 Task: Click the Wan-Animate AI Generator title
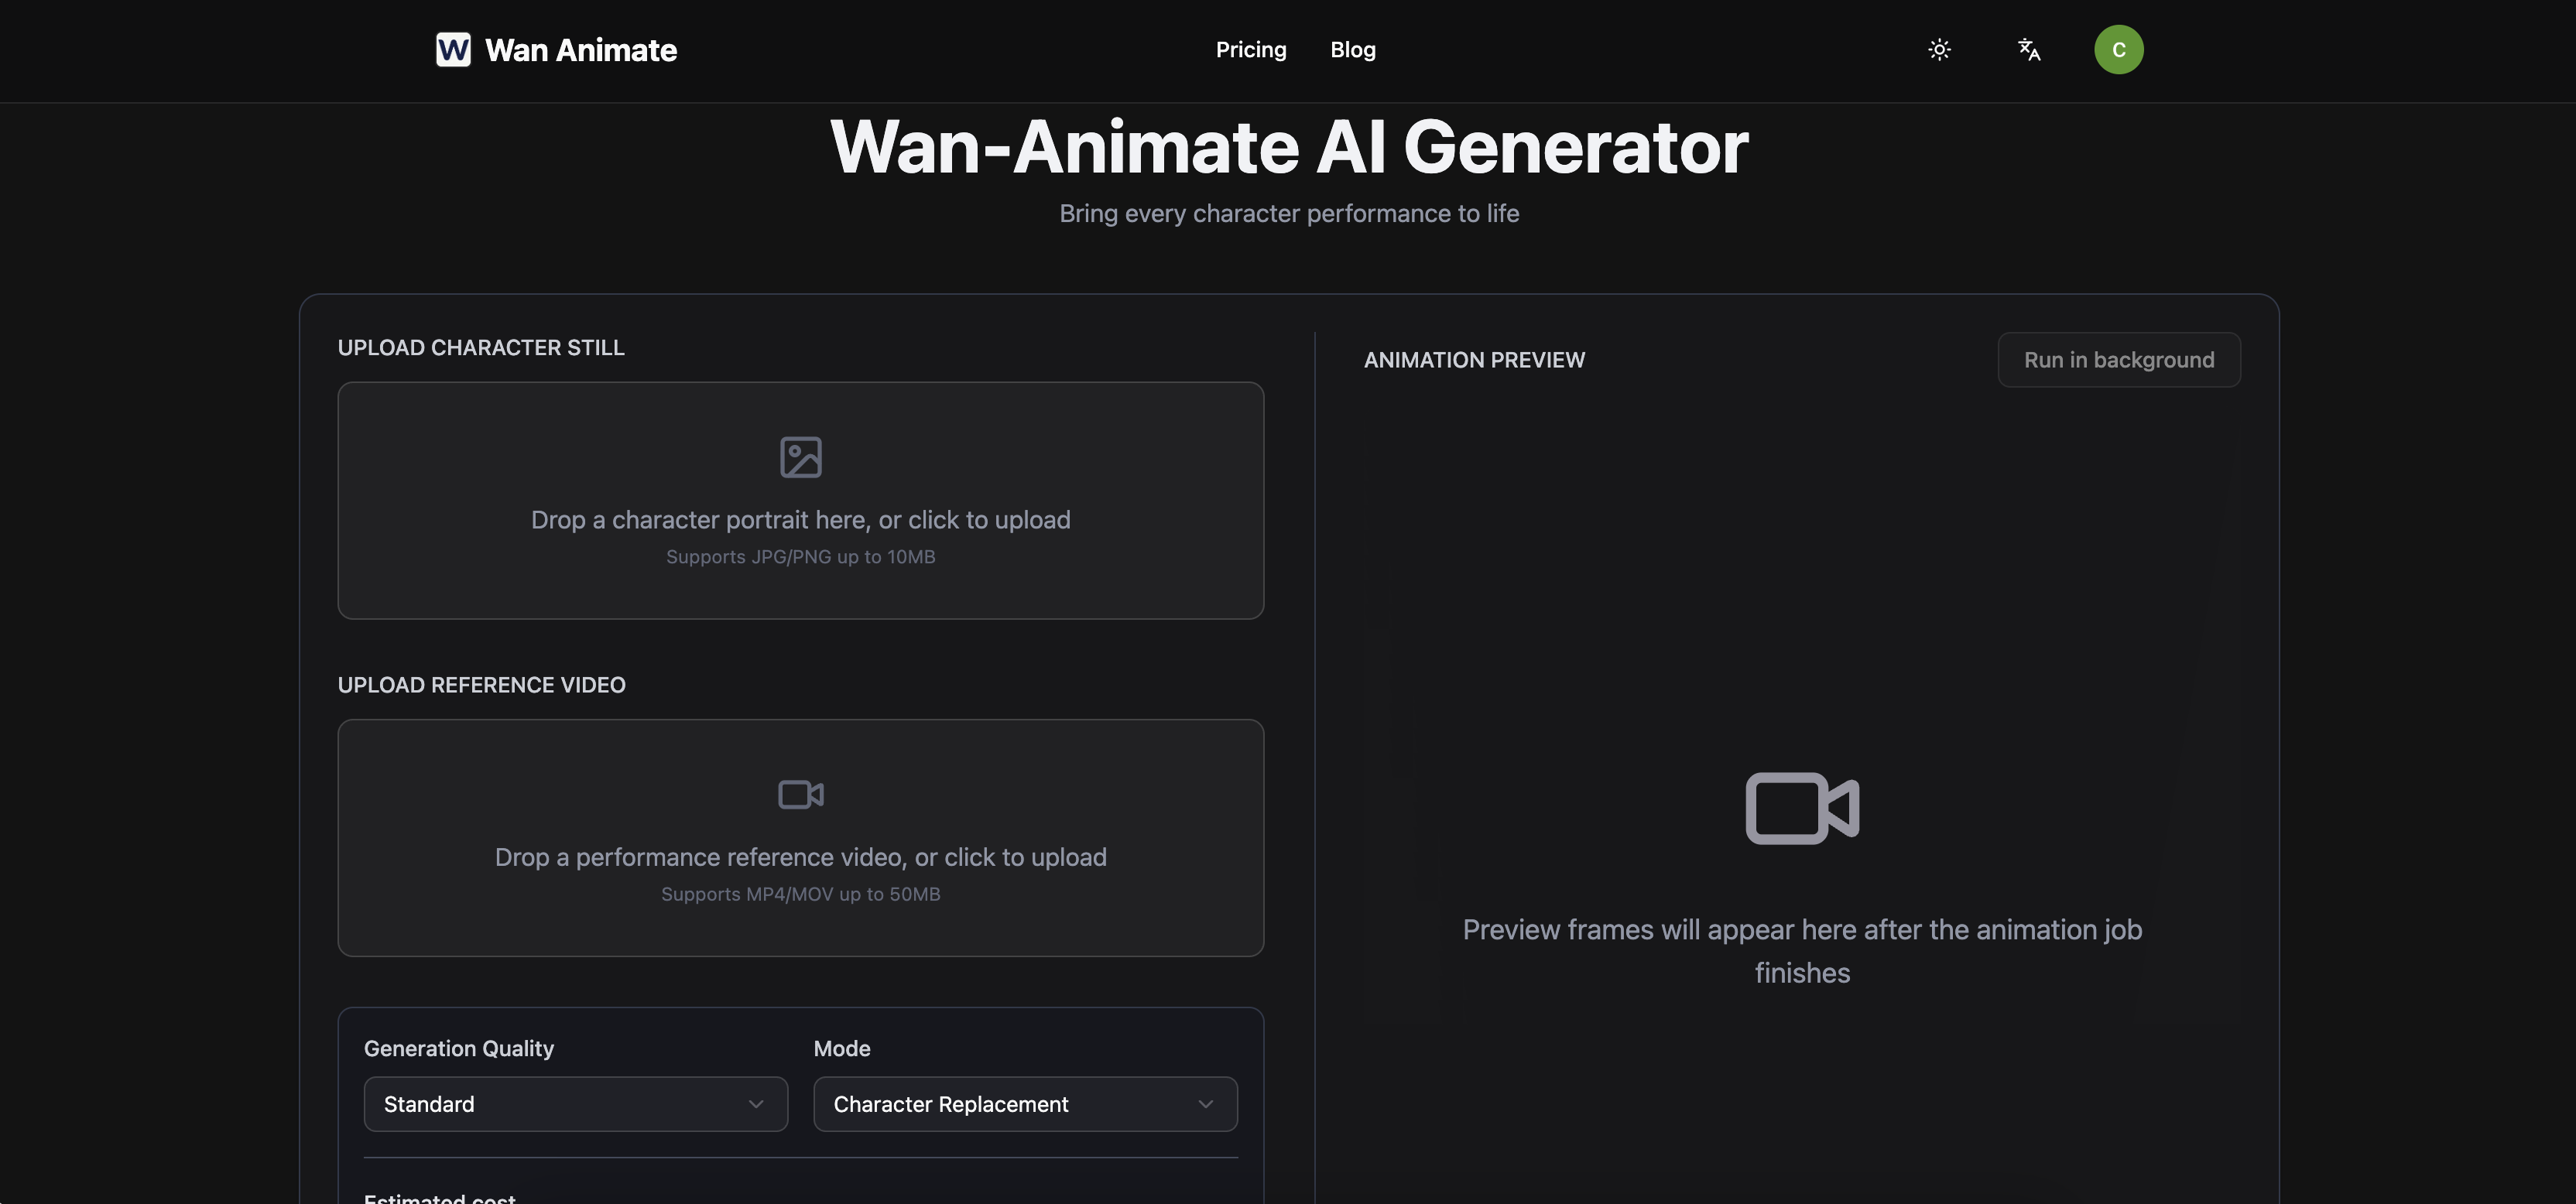[x=1288, y=147]
